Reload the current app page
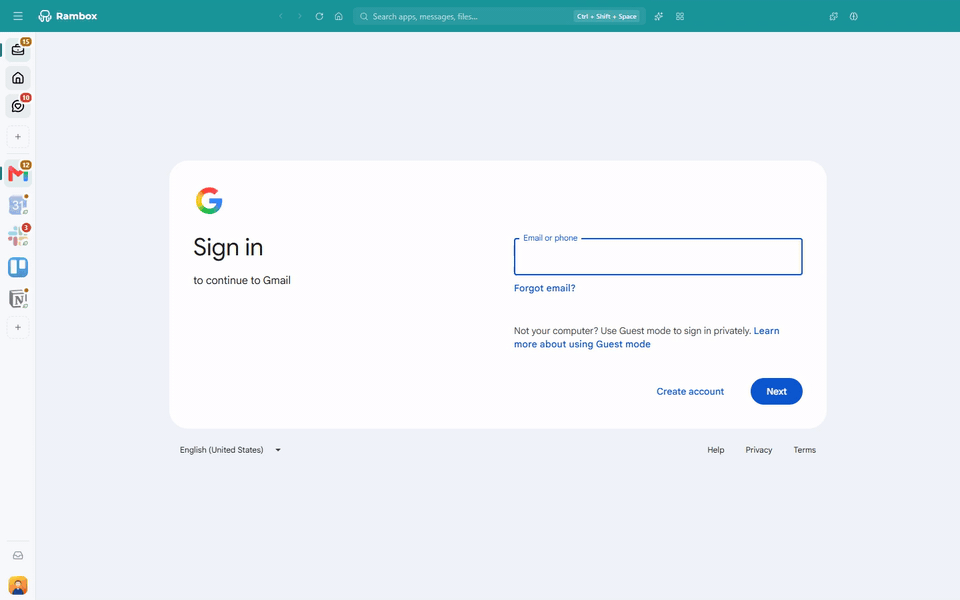Image resolution: width=960 pixels, height=600 pixels. (x=319, y=17)
